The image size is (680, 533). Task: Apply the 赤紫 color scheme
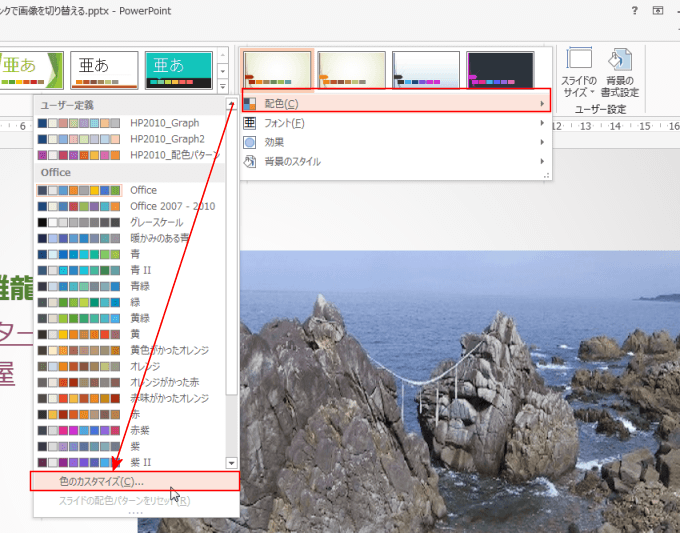pos(130,431)
